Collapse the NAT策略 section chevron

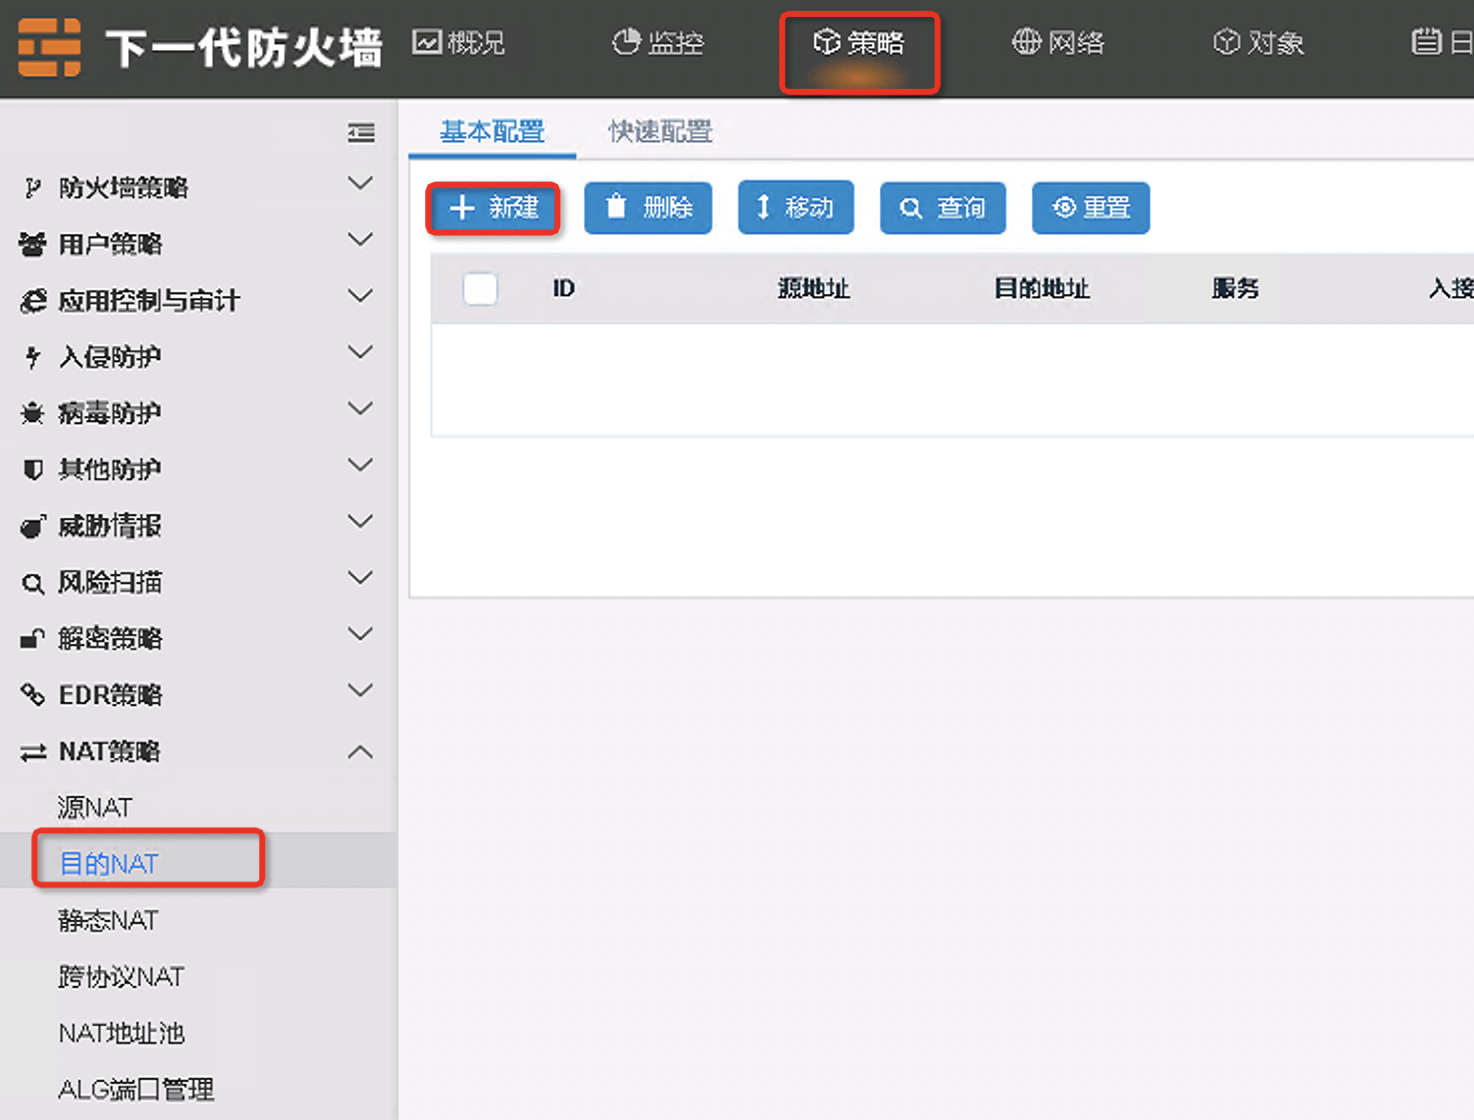click(358, 751)
